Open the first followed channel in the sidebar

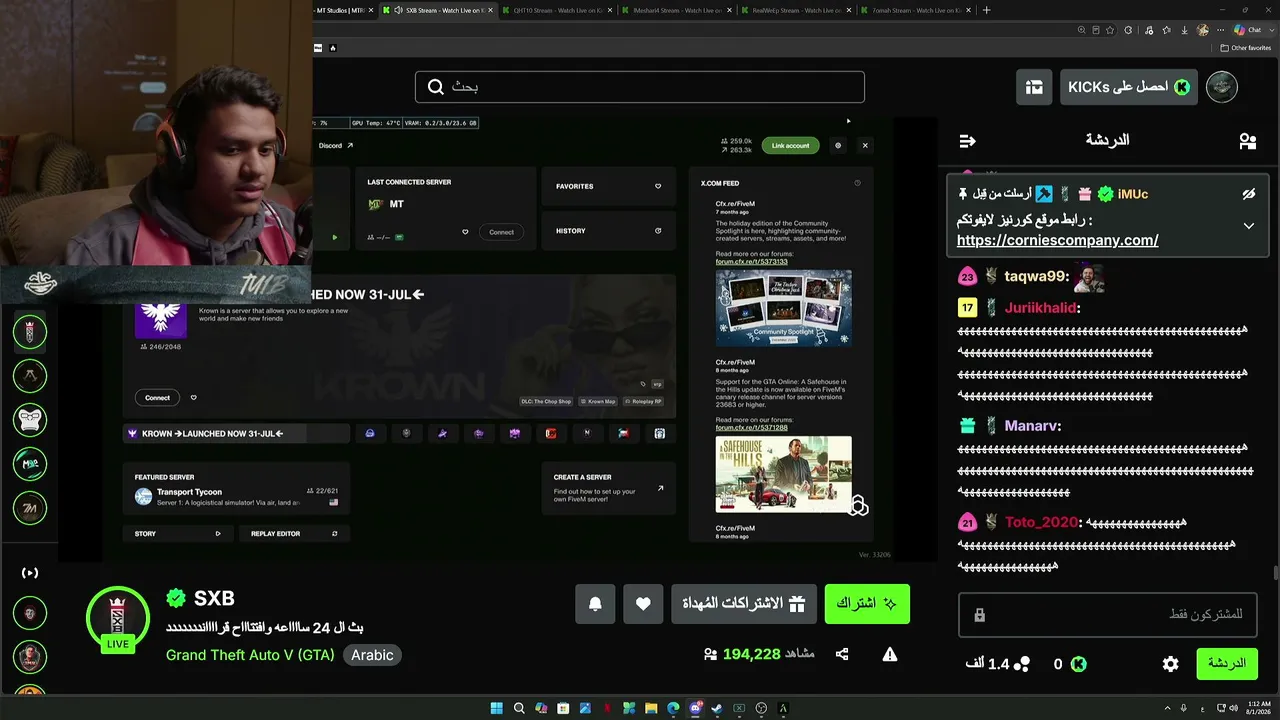tap(30, 331)
